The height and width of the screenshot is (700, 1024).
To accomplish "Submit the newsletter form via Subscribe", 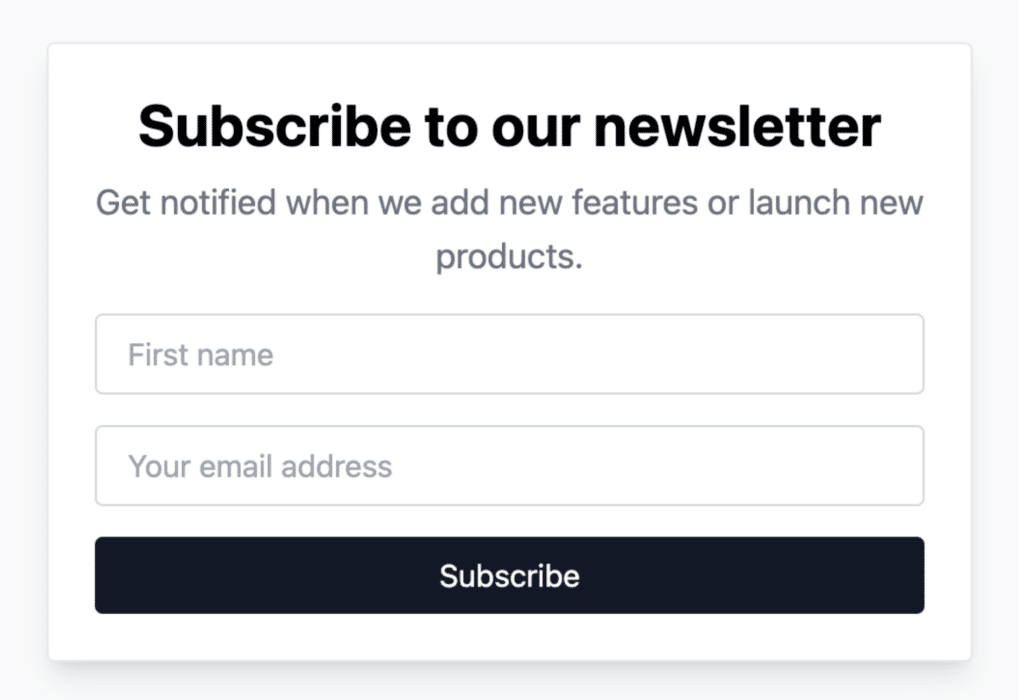I will pos(509,575).
